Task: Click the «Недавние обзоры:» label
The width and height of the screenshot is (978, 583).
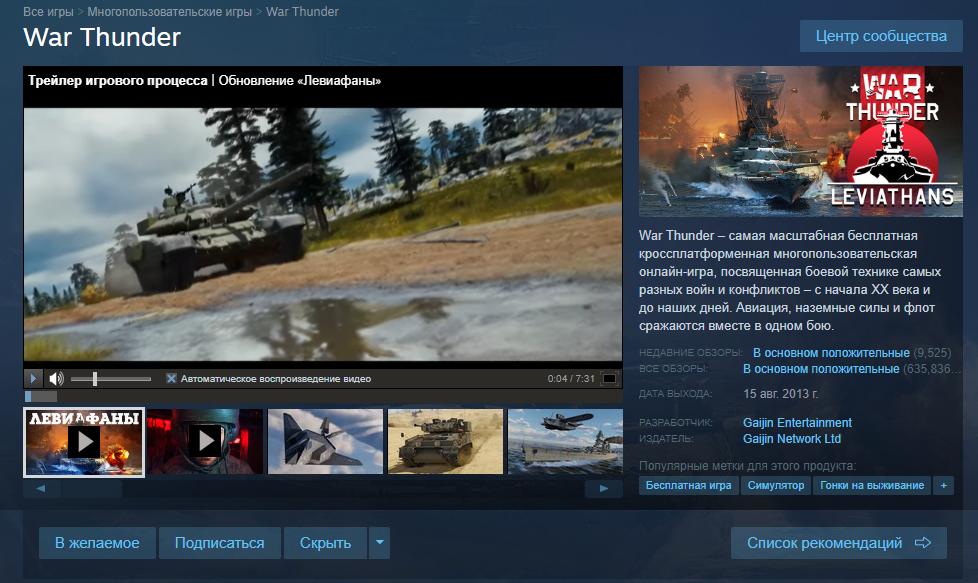Action: [690, 353]
